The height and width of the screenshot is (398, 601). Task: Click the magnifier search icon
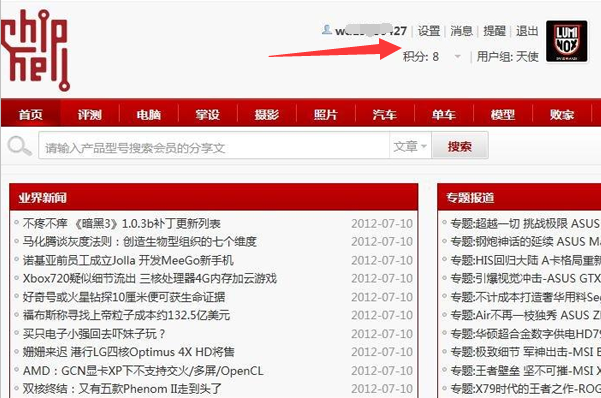(x=19, y=146)
